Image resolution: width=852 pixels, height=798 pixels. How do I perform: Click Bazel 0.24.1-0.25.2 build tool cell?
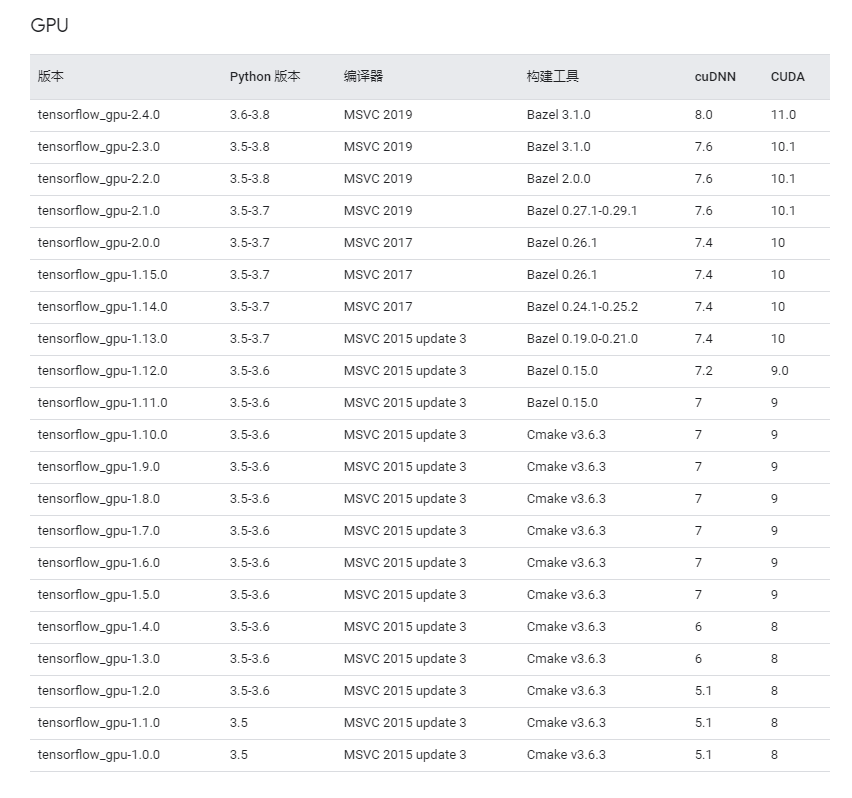[582, 307]
